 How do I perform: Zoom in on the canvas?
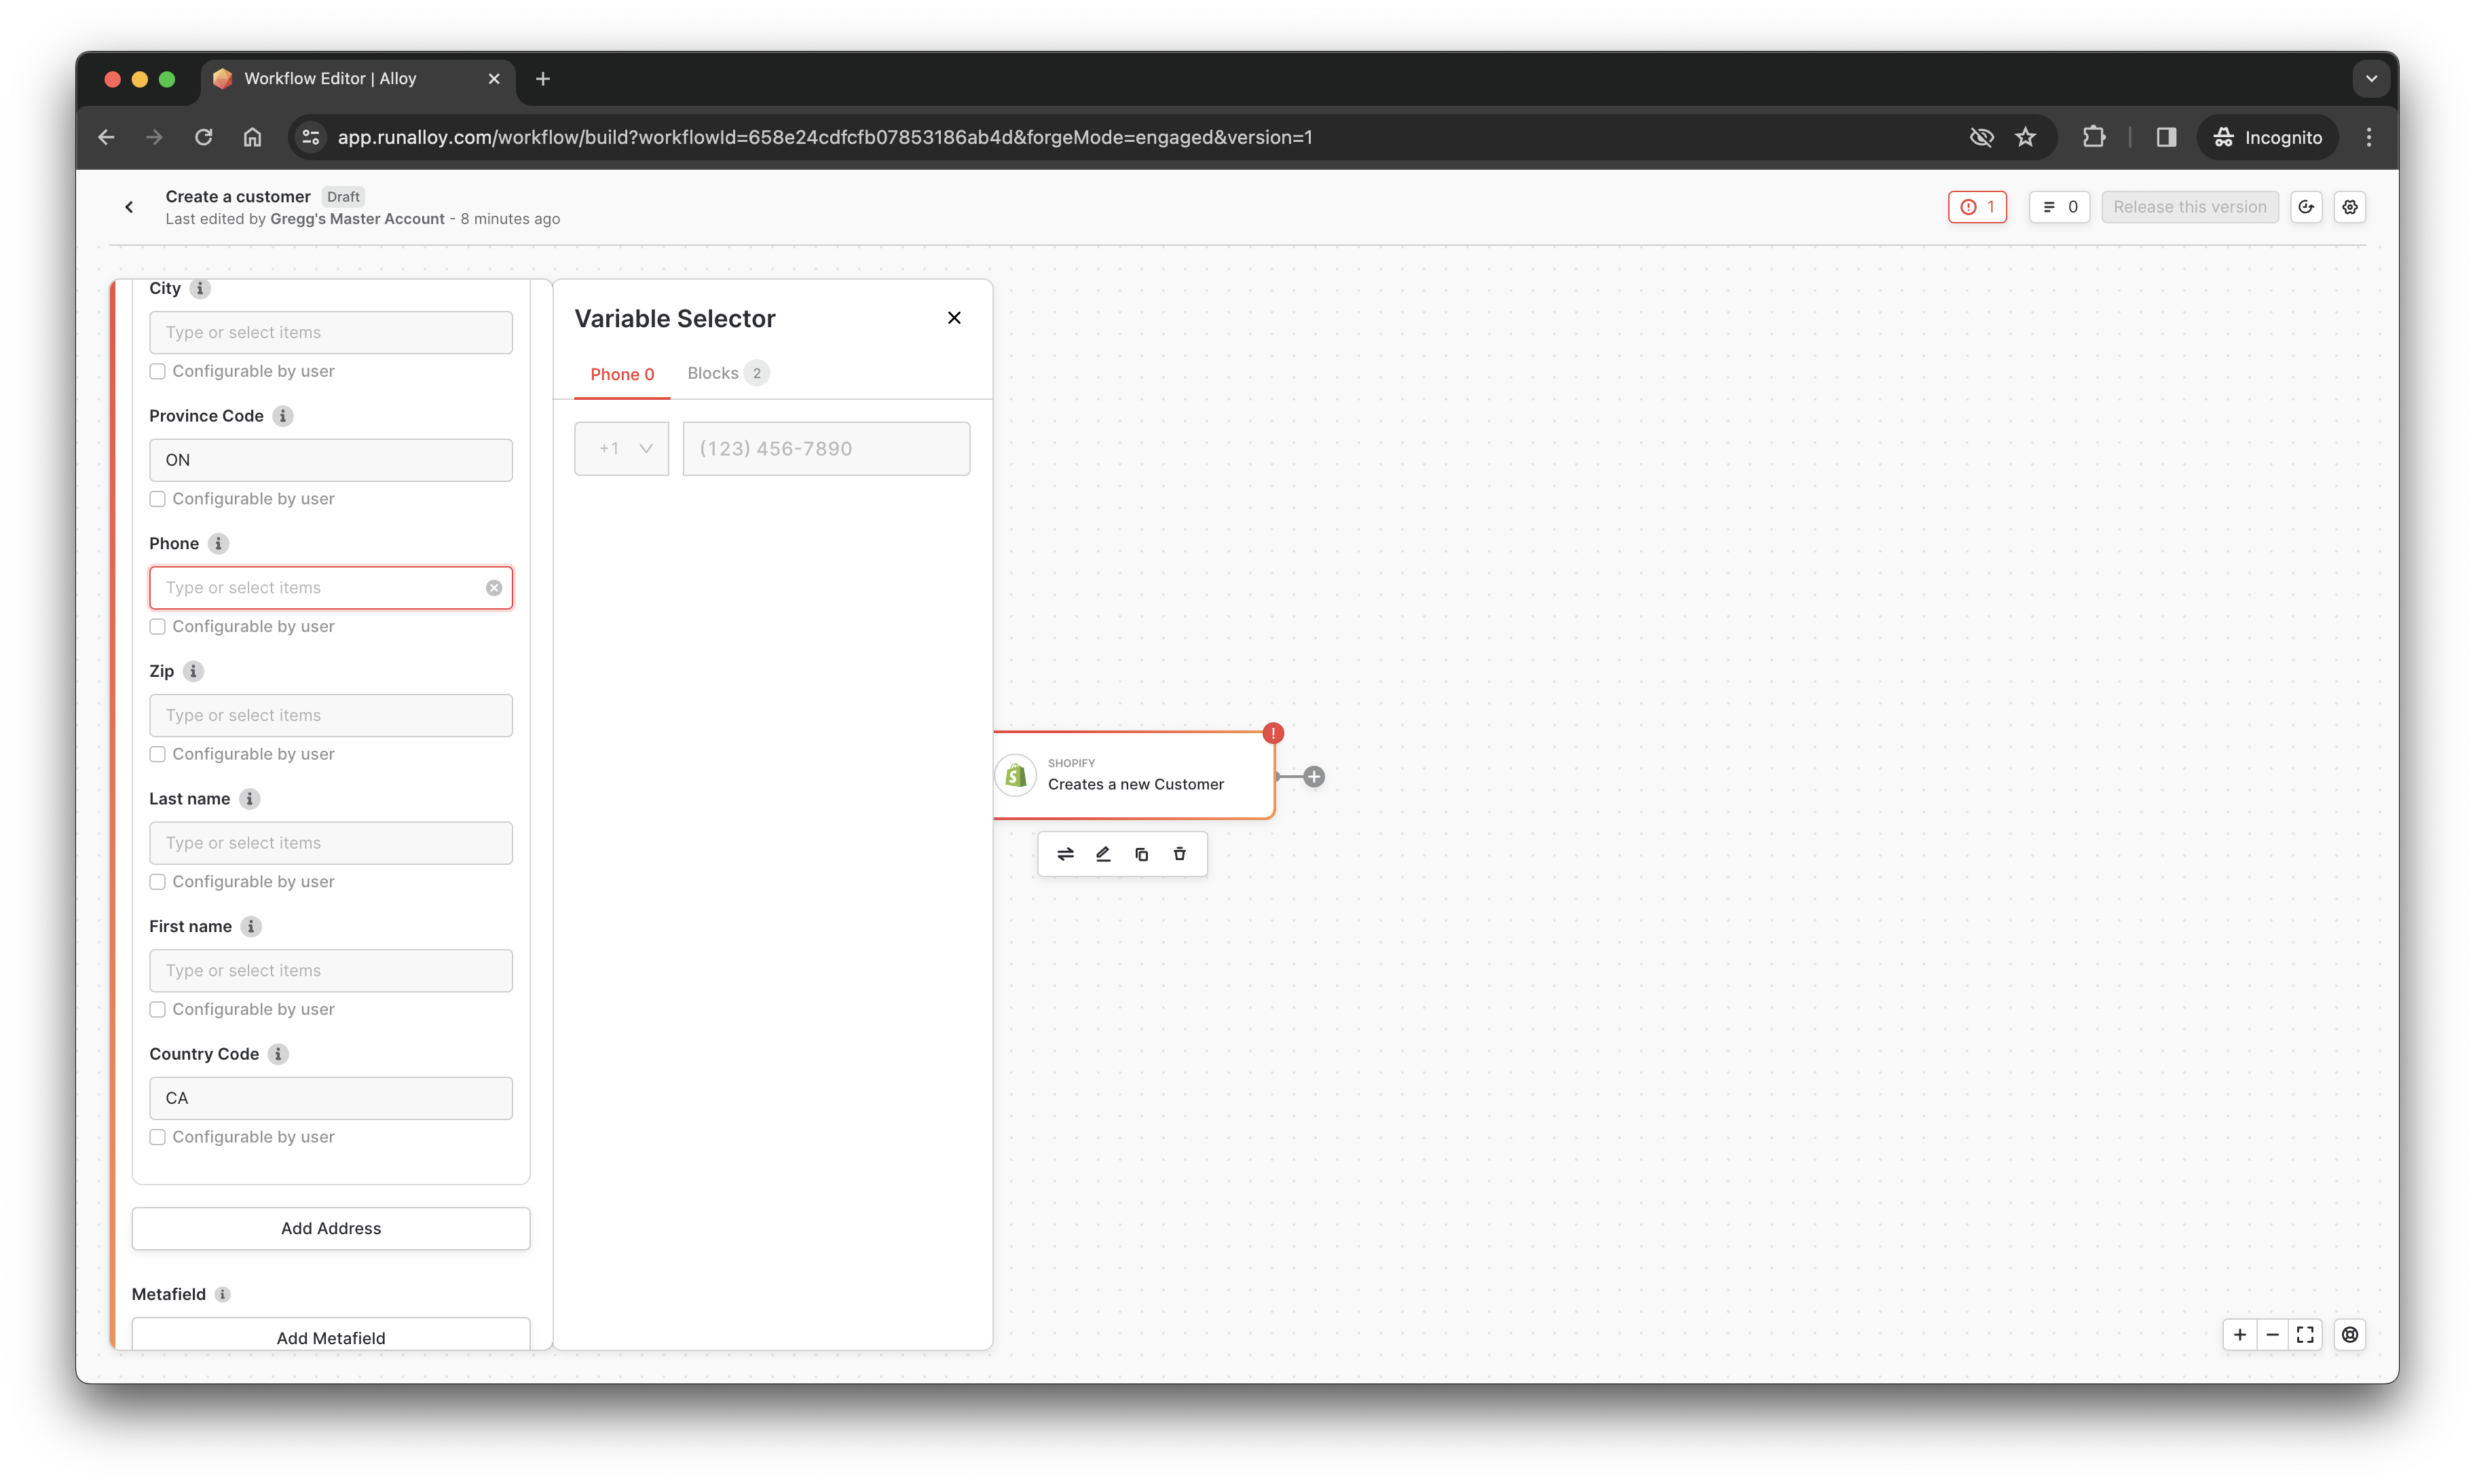[2240, 1335]
